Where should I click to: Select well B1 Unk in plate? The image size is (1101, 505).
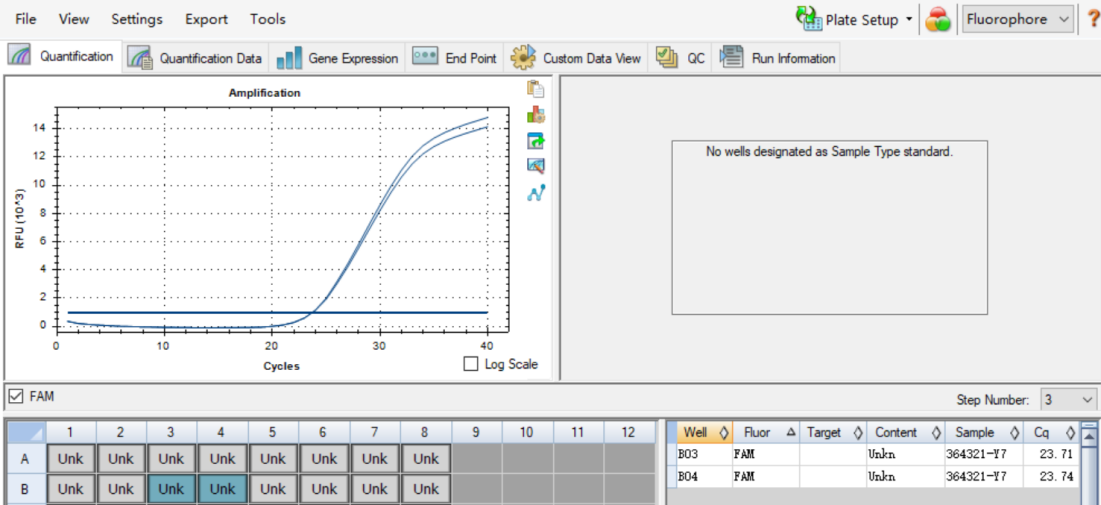tap(70, 489)
